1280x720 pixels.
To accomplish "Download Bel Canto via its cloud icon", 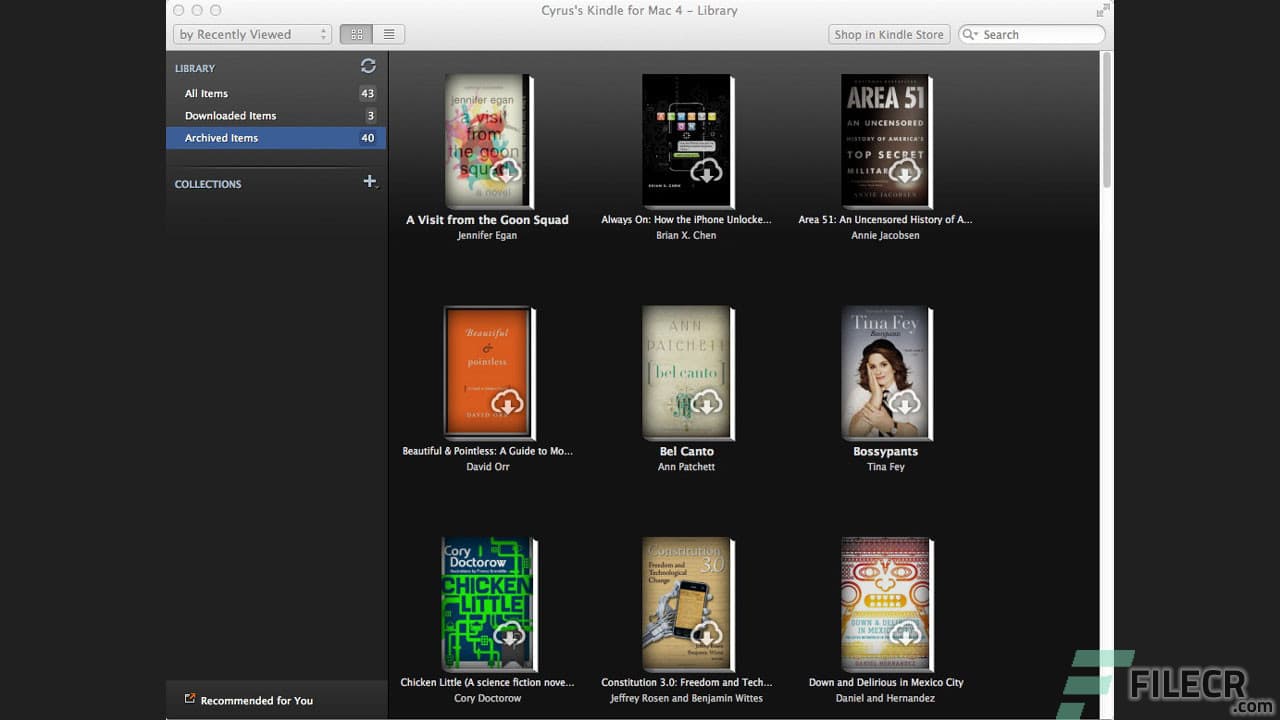I will point(707,403).
